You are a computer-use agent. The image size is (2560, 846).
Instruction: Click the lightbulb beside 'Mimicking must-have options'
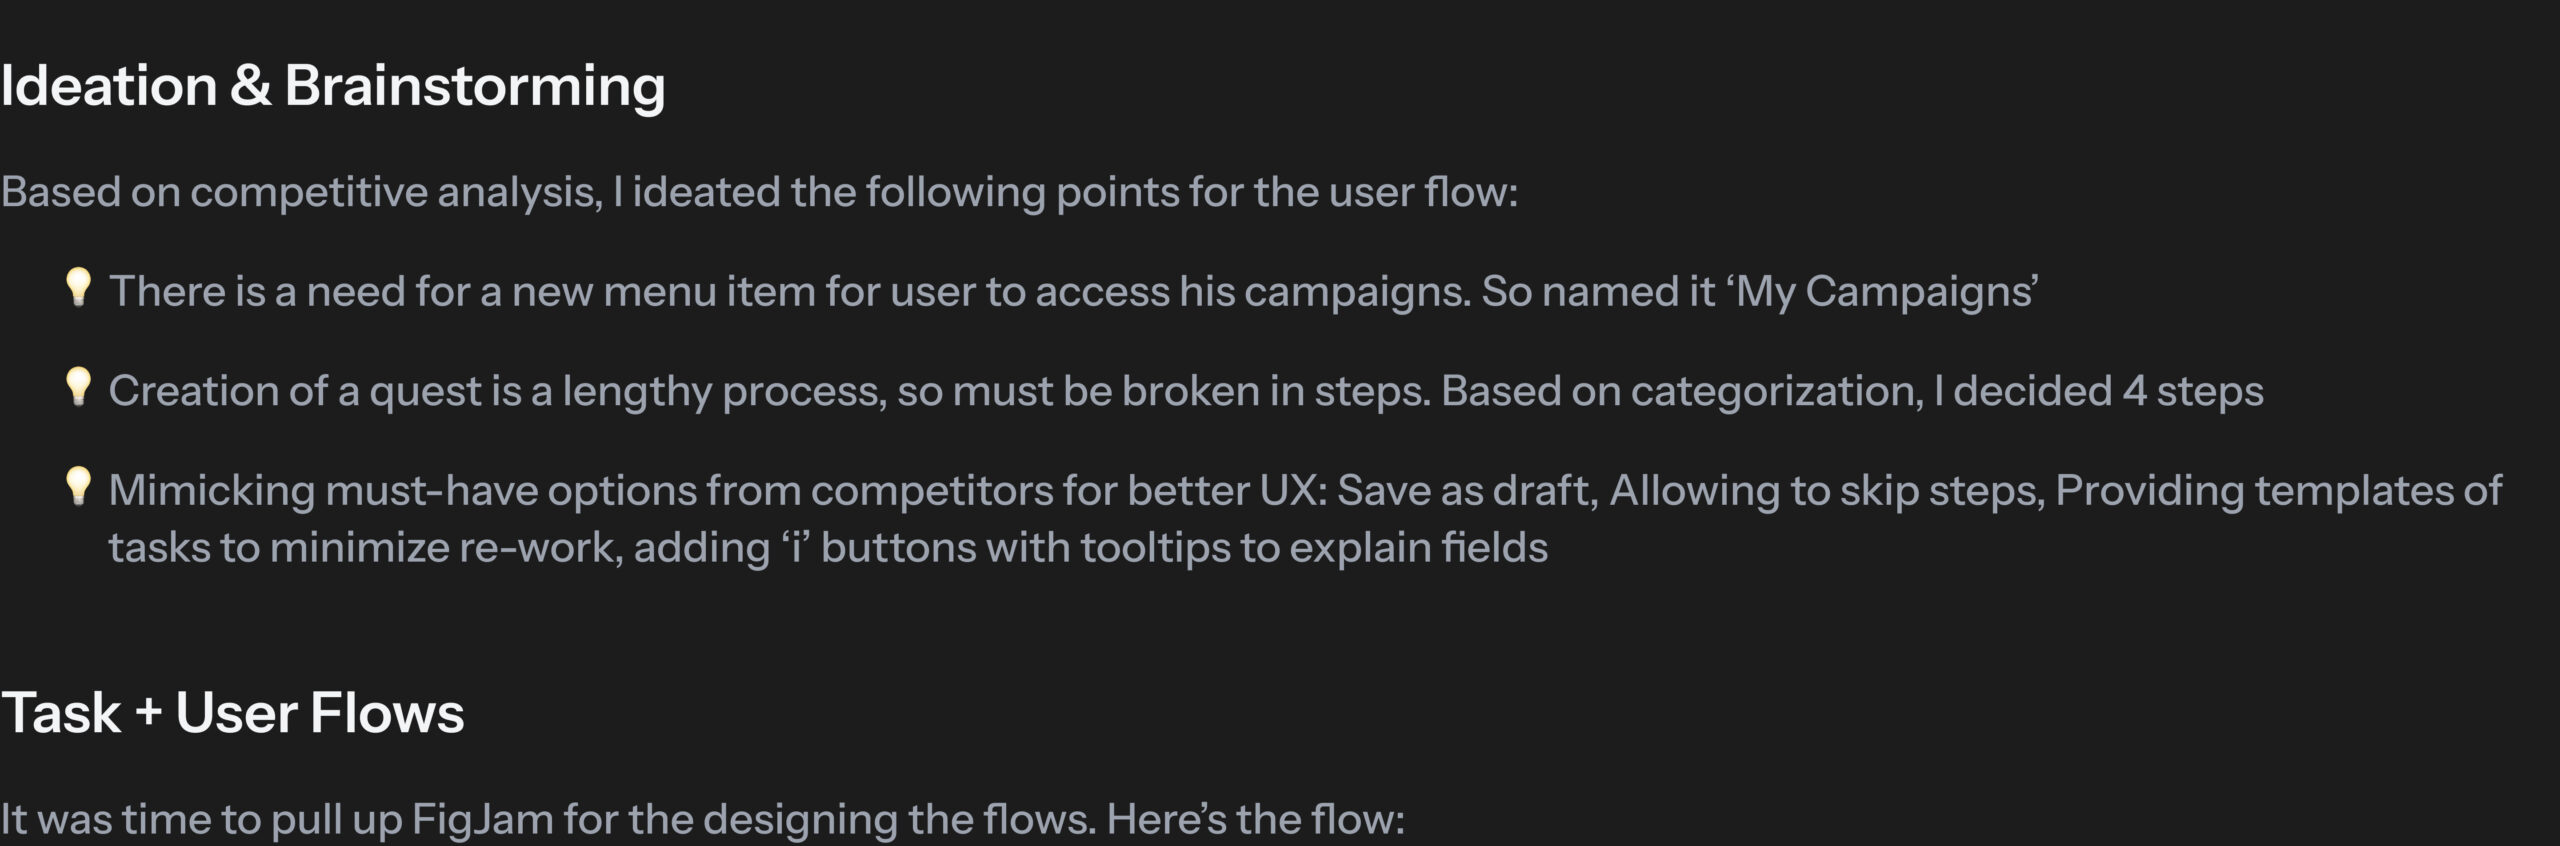pyautogui.click(x=78, y=487)
